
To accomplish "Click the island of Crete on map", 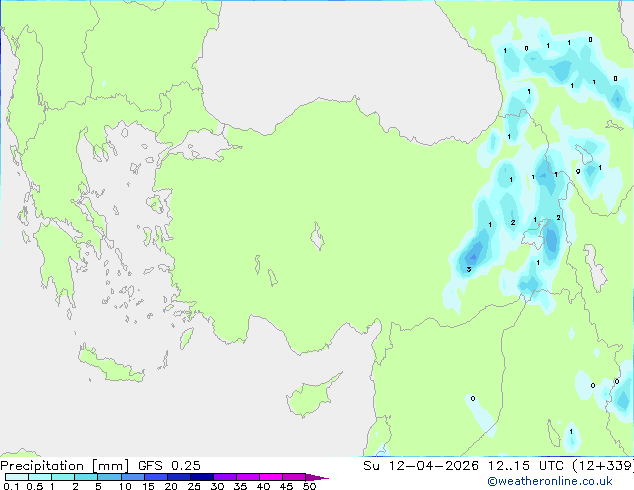I will coord(111,366).
